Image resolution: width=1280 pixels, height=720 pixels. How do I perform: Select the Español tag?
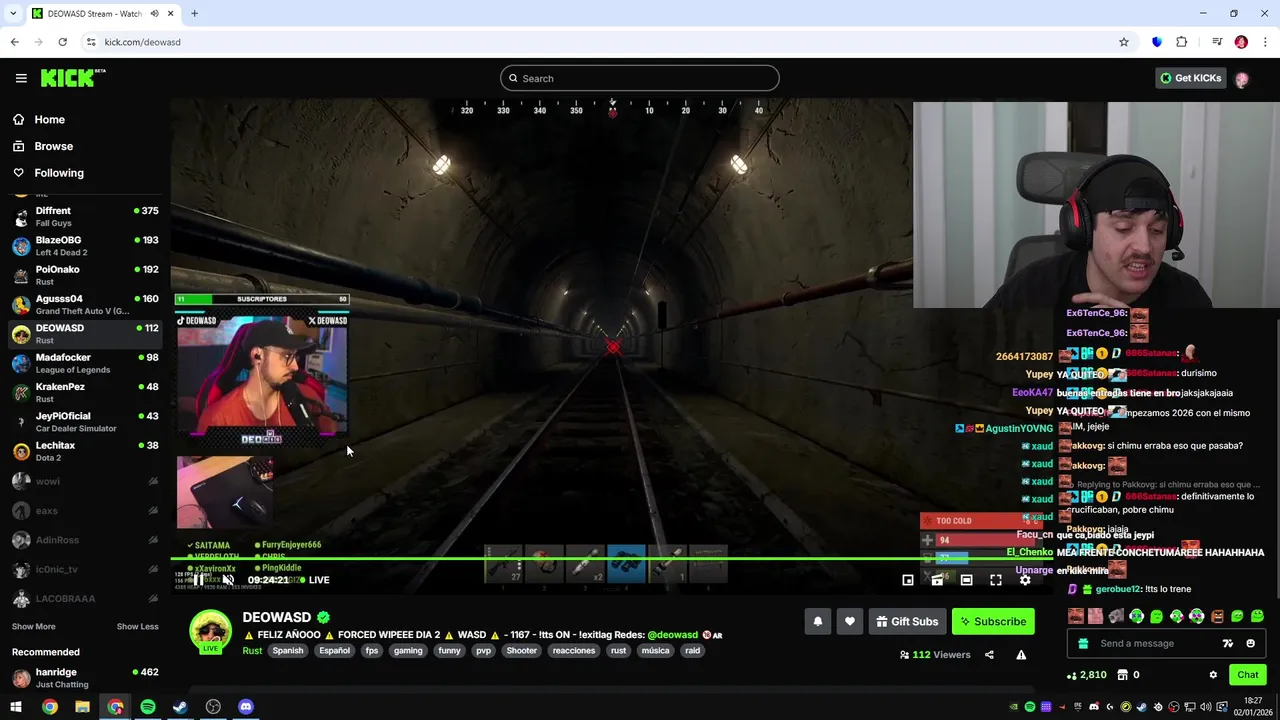(x=335, y=651)
